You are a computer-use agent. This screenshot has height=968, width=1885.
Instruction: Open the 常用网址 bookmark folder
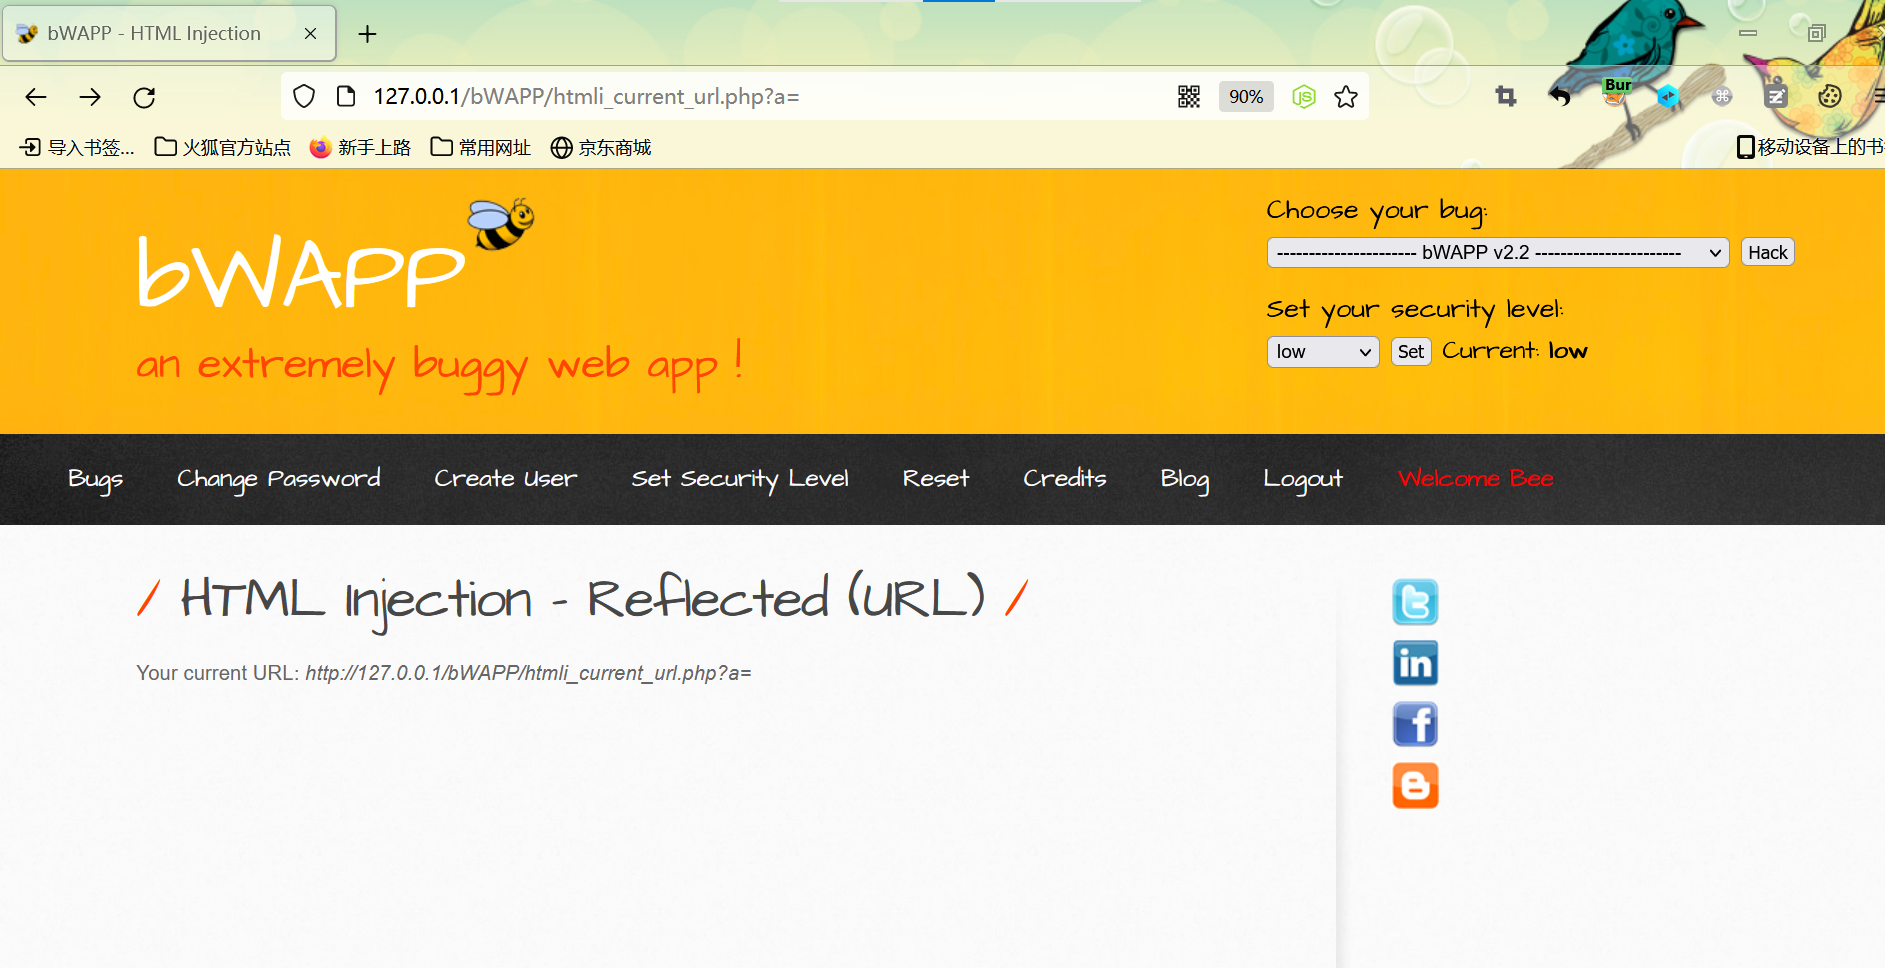(x=481, y=147)
